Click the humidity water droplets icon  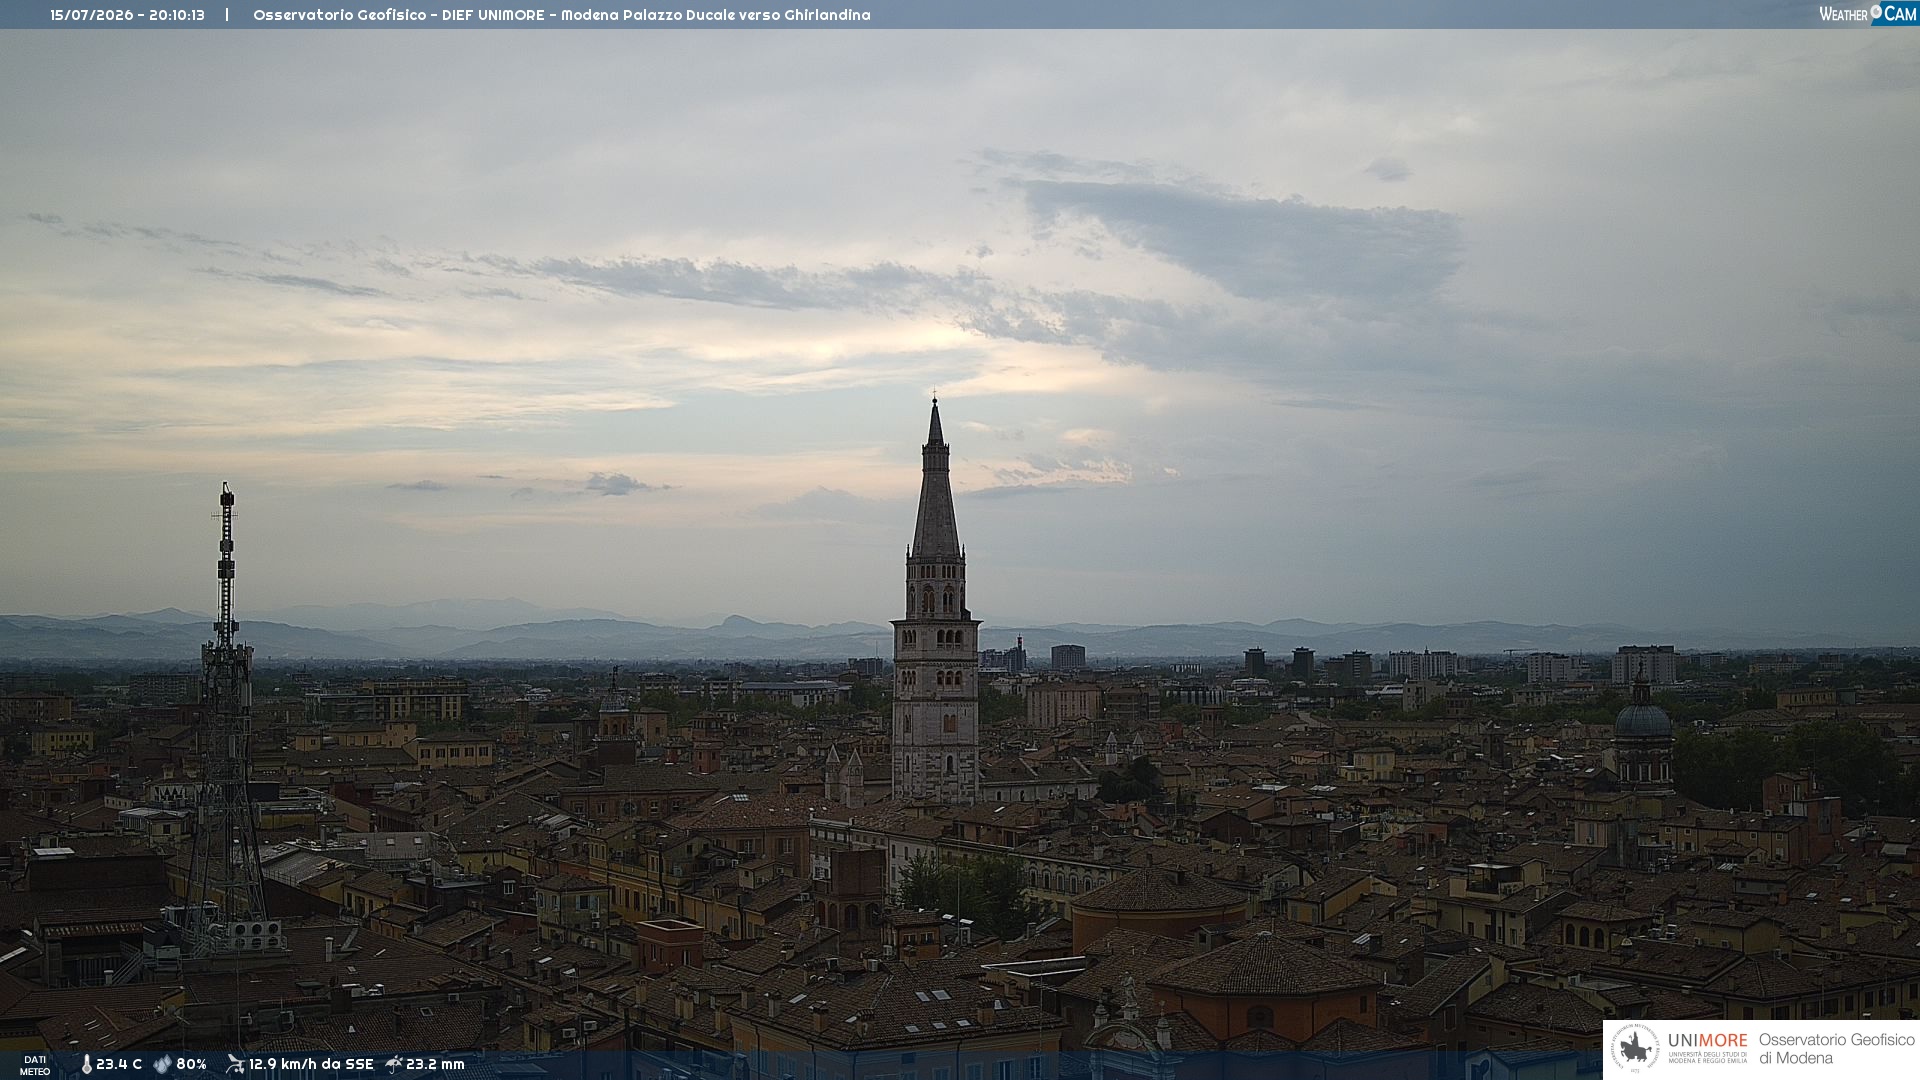[x=162, y=1065]
